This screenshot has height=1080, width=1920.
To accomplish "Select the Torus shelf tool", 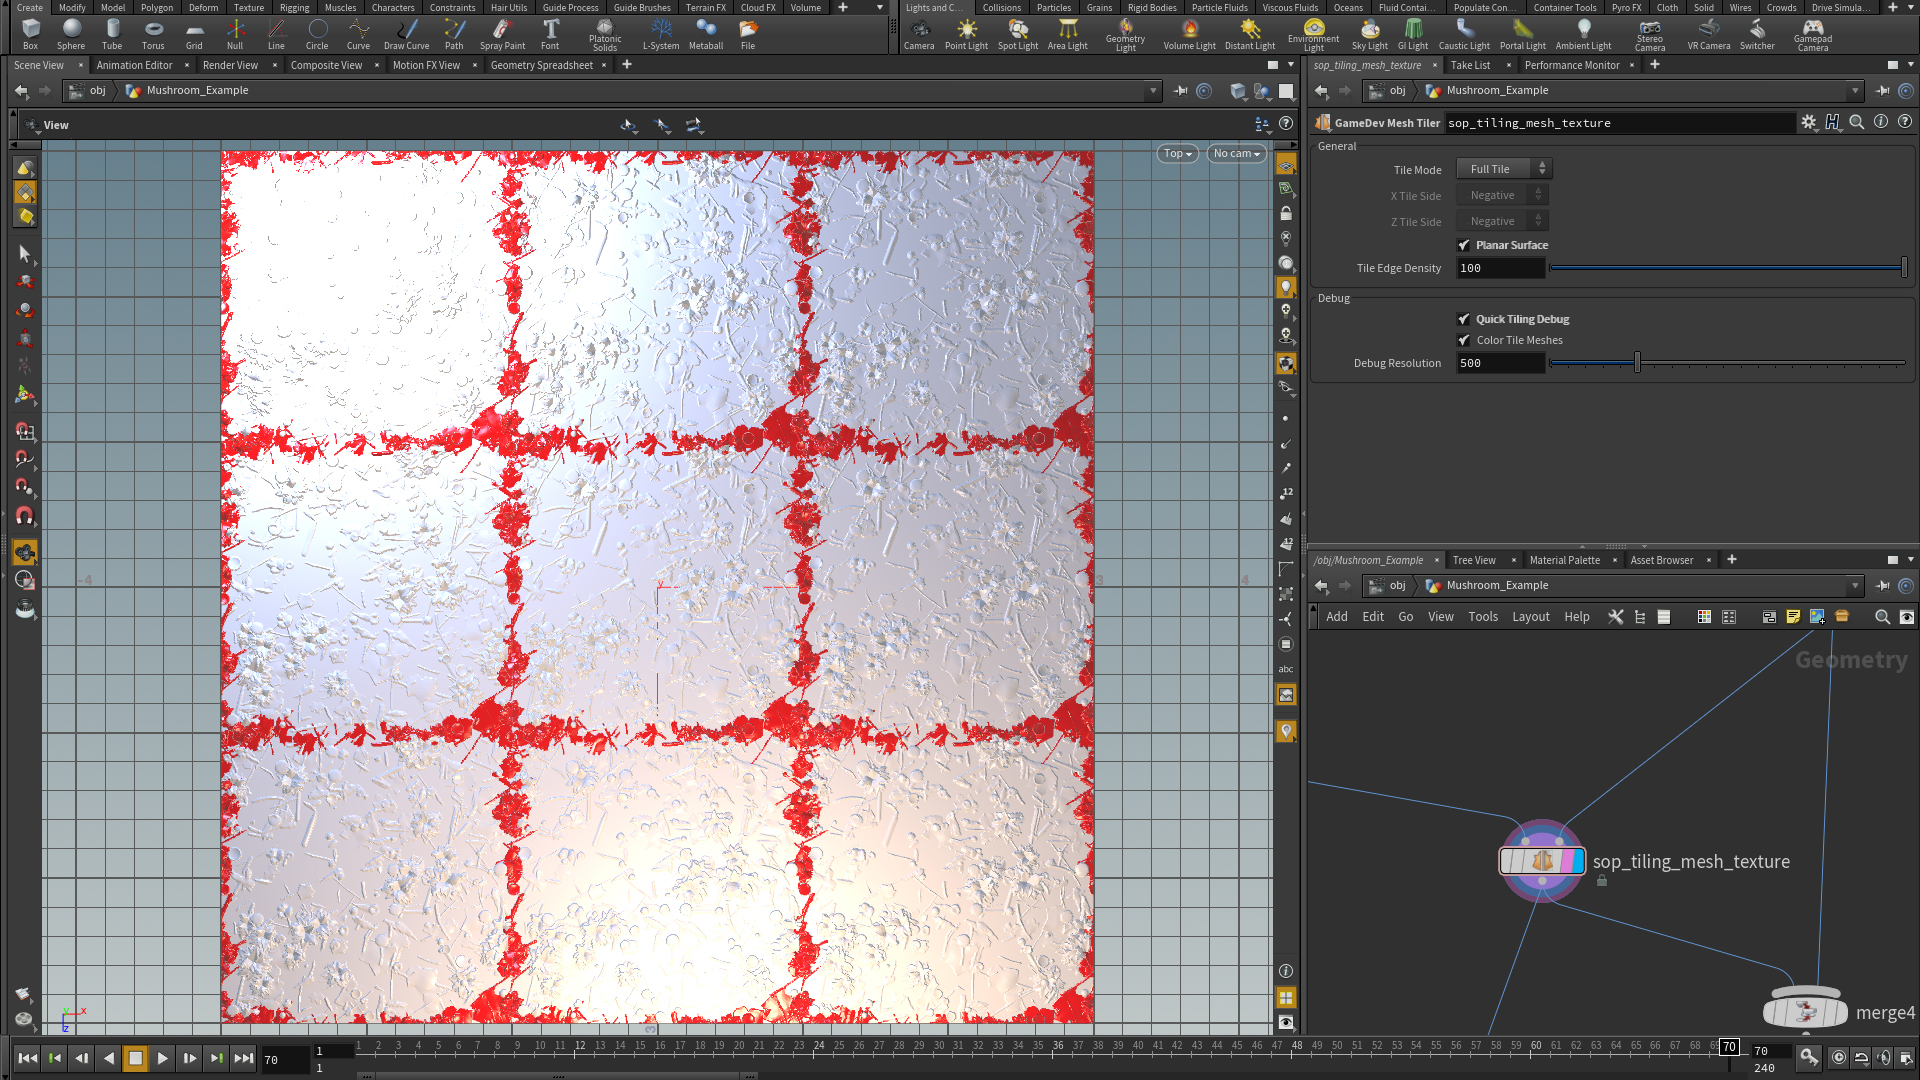I will pos(153,33).
